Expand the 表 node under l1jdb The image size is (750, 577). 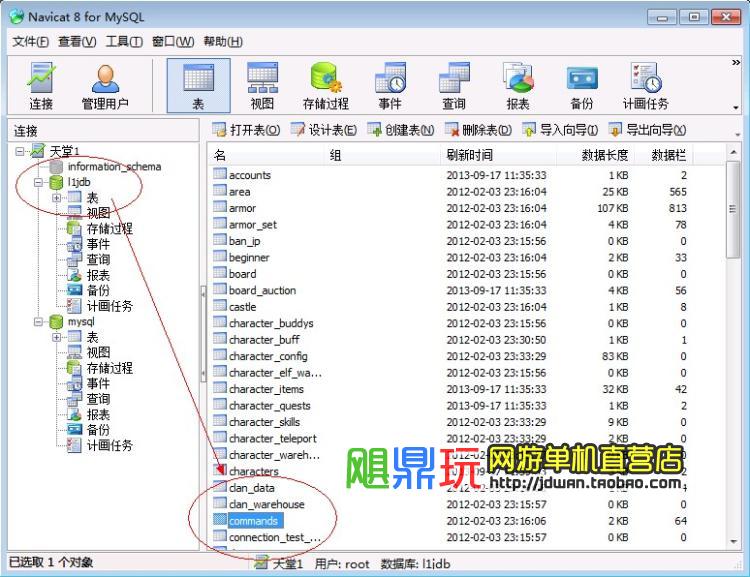click(x=56, y=198)
